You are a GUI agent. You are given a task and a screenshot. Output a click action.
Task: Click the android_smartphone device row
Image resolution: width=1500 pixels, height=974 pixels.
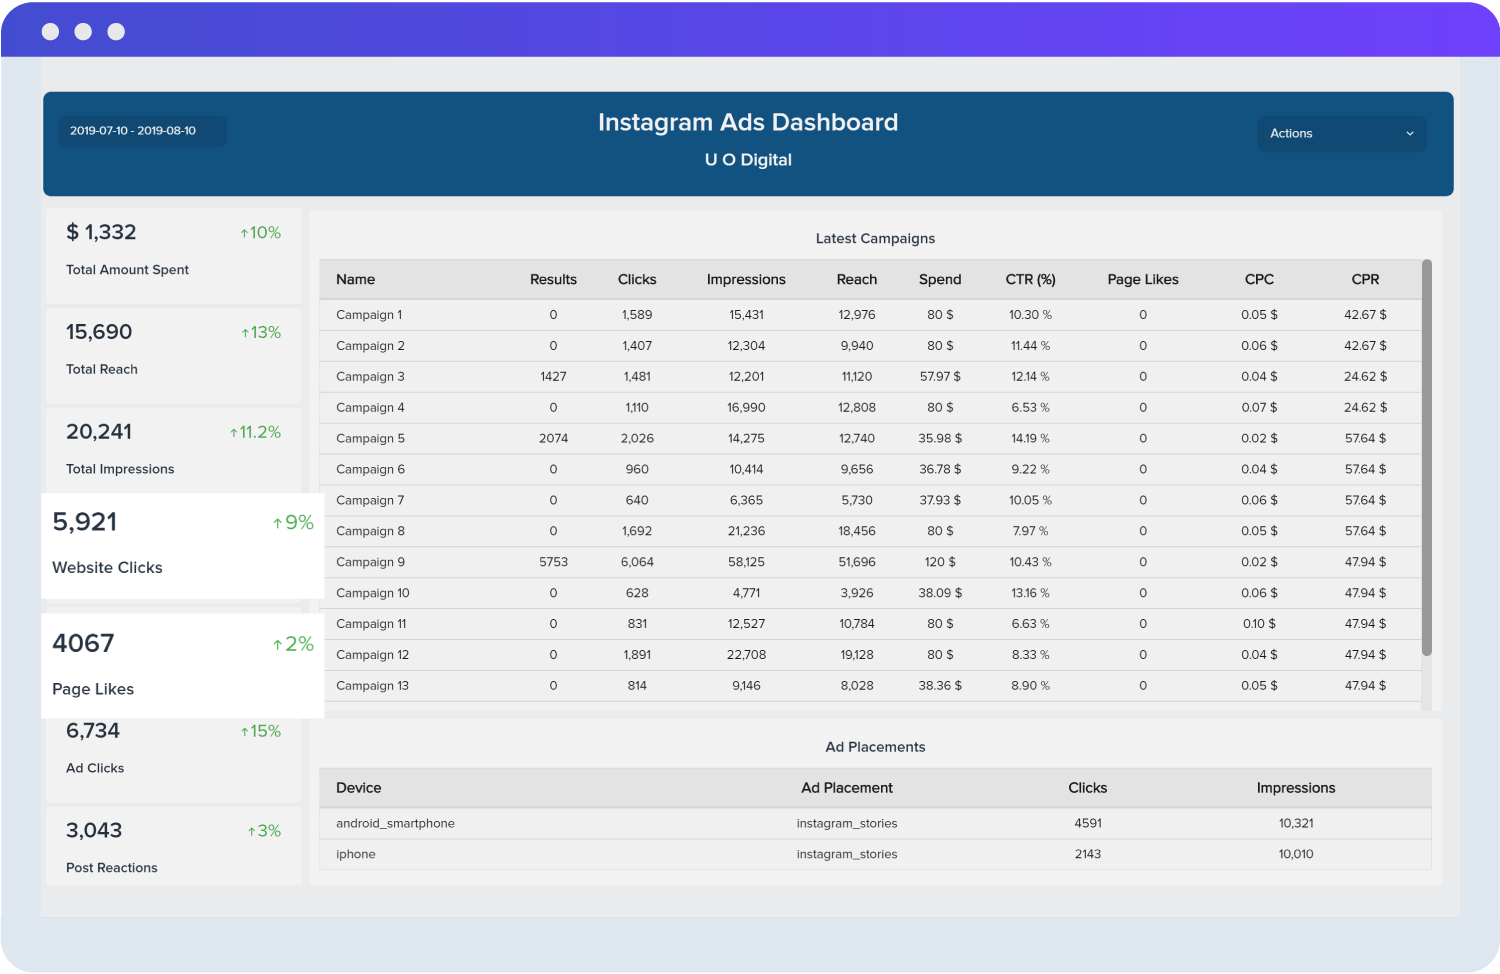(875, 824)
